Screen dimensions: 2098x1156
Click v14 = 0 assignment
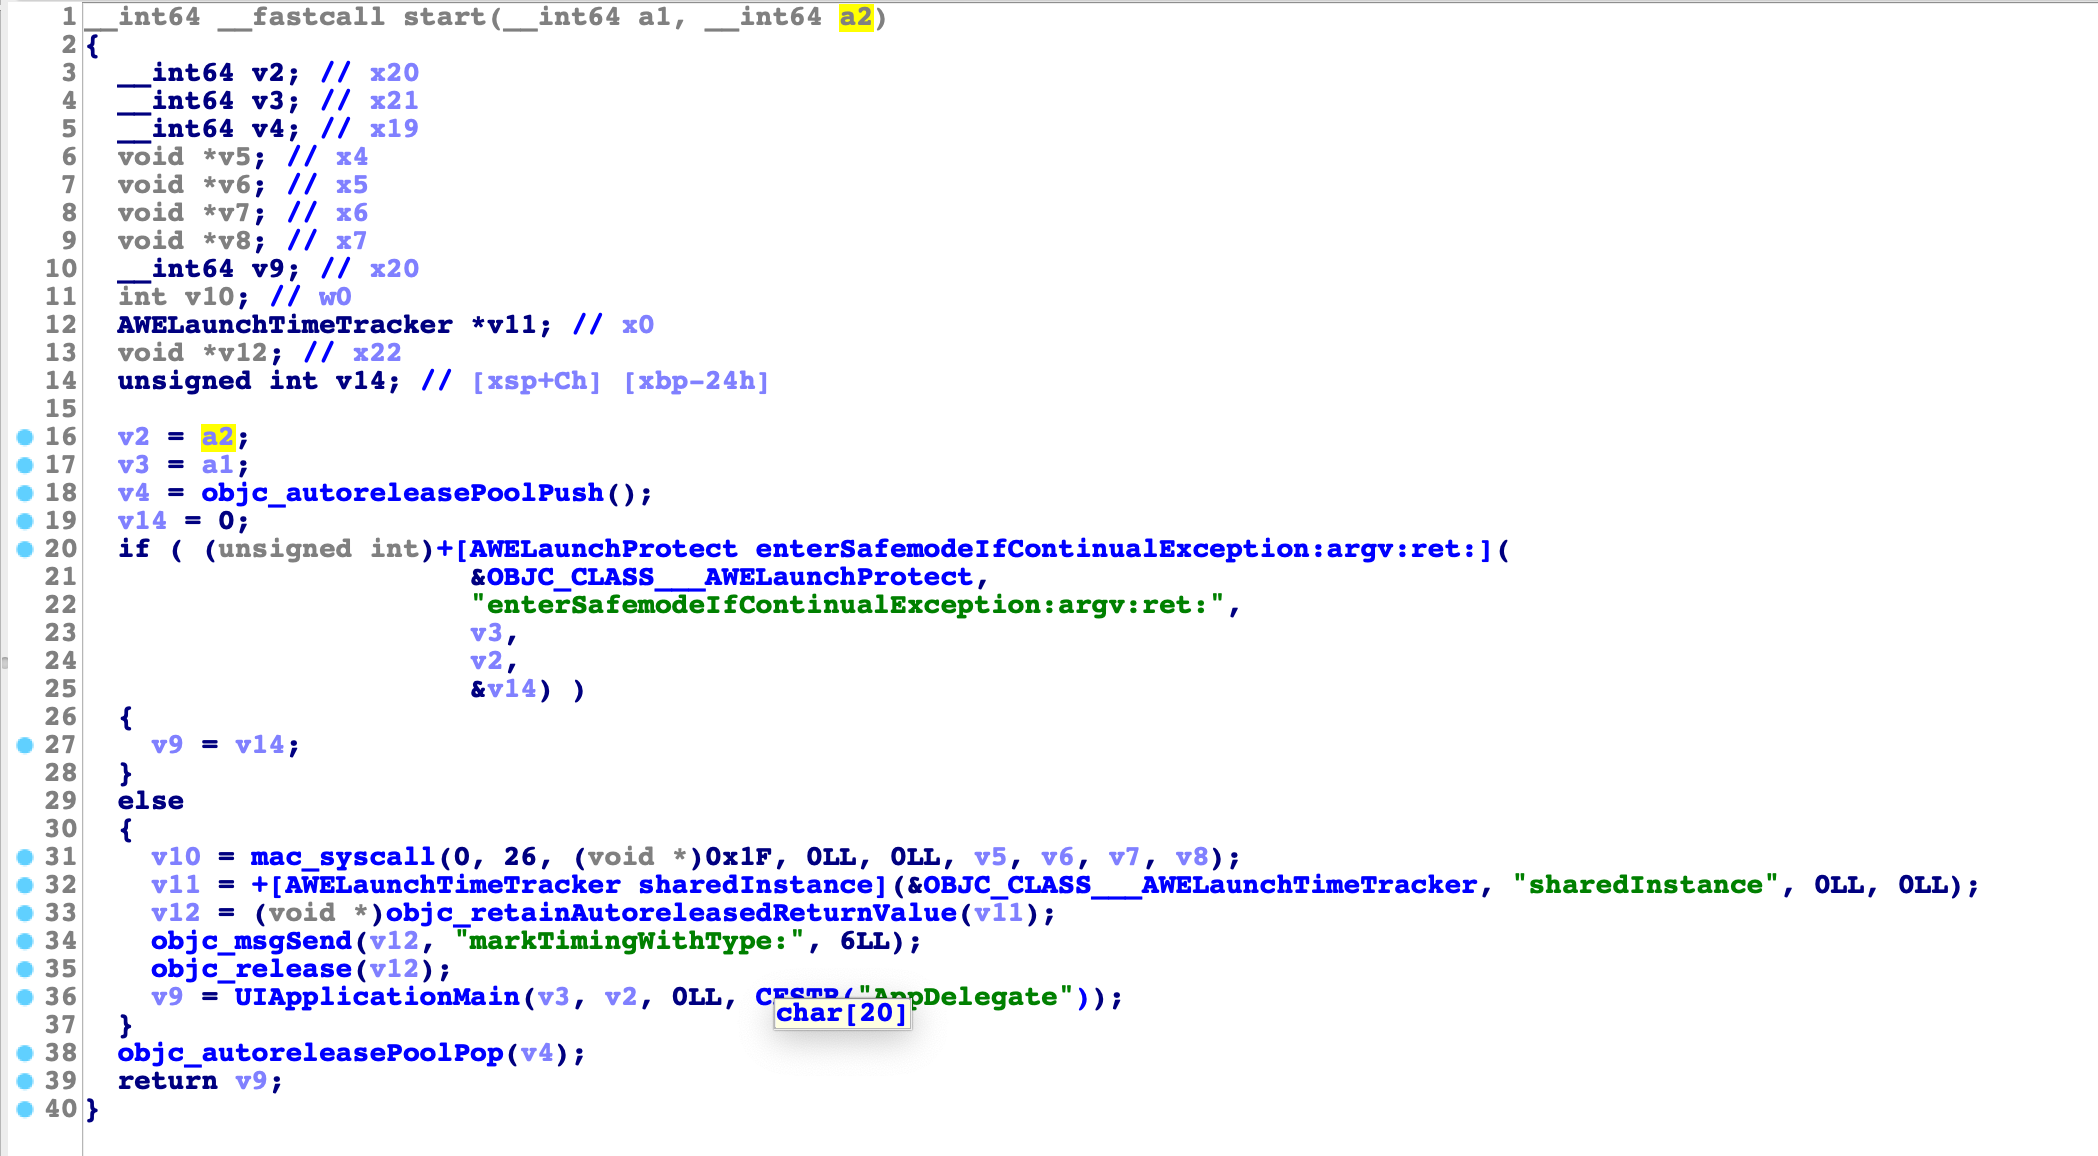pos(183,521)
